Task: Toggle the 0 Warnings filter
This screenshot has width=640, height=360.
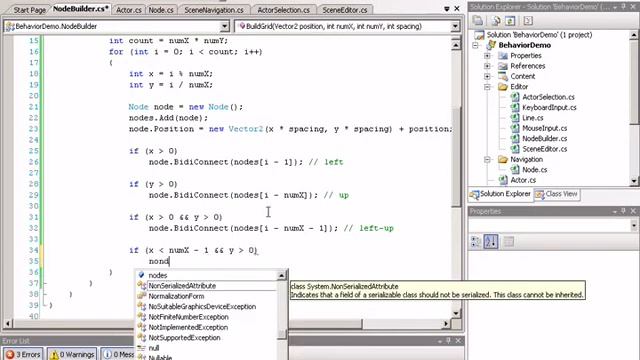Action: [72, 354]
